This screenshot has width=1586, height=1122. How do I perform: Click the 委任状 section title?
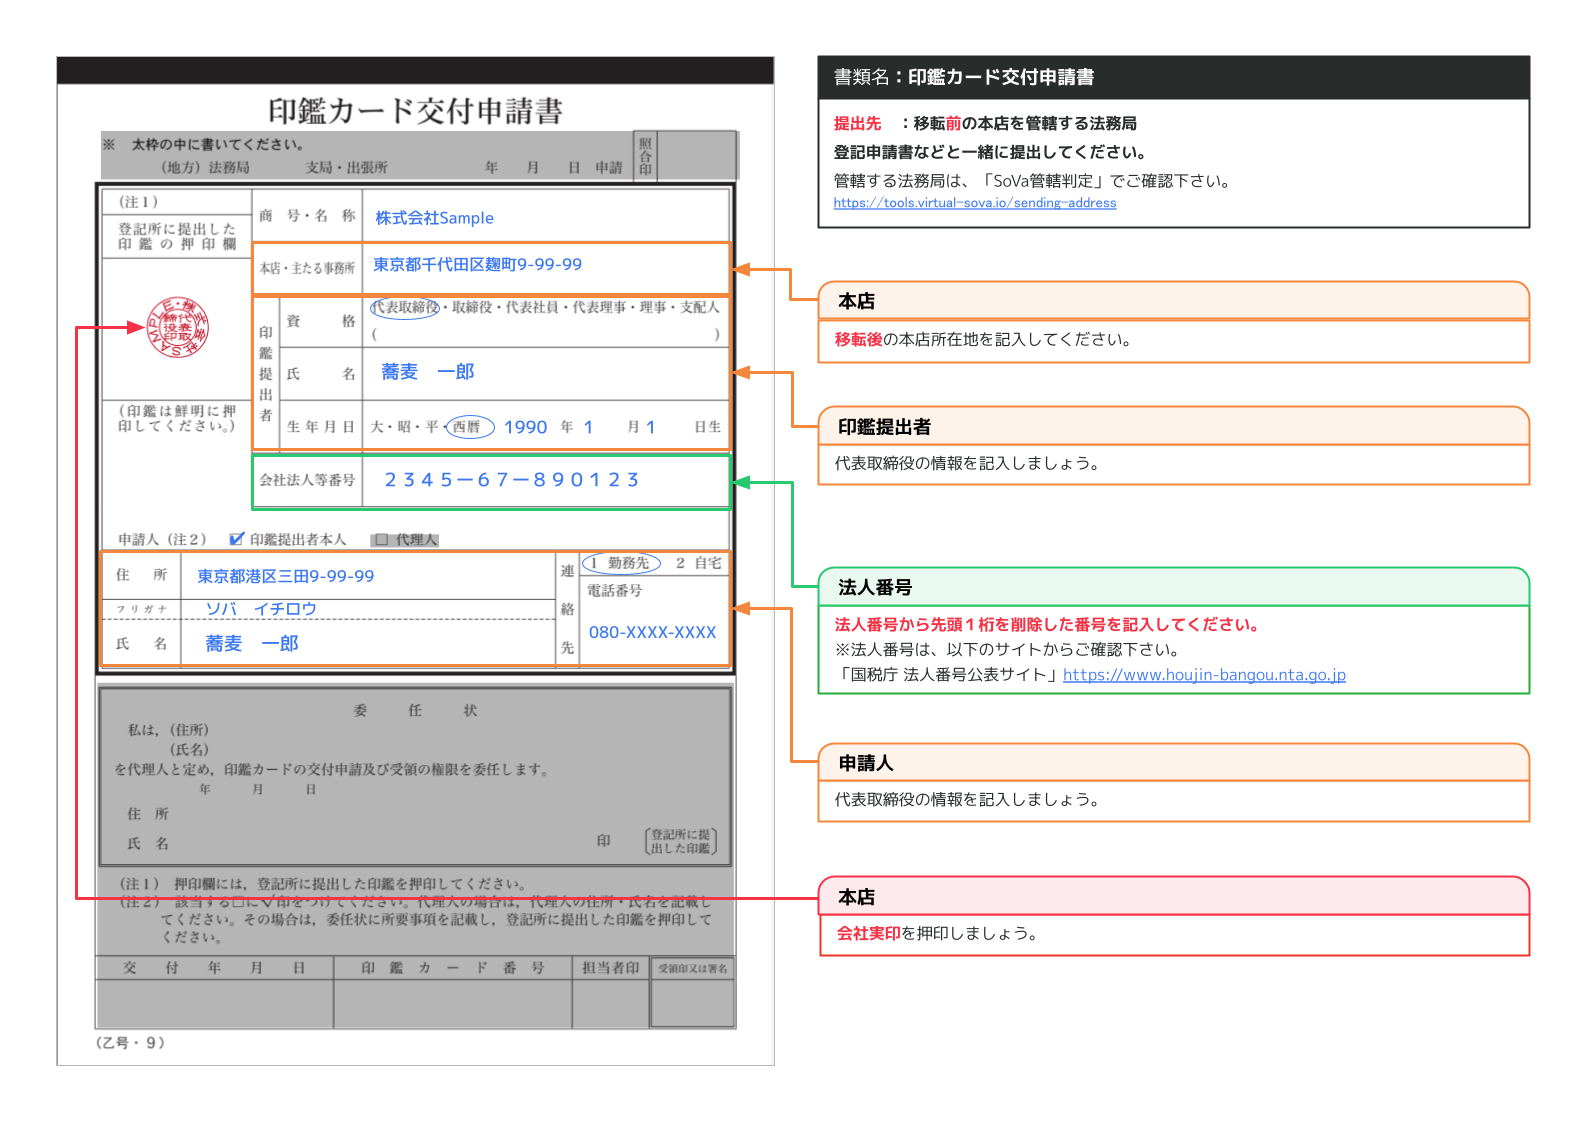415,711
